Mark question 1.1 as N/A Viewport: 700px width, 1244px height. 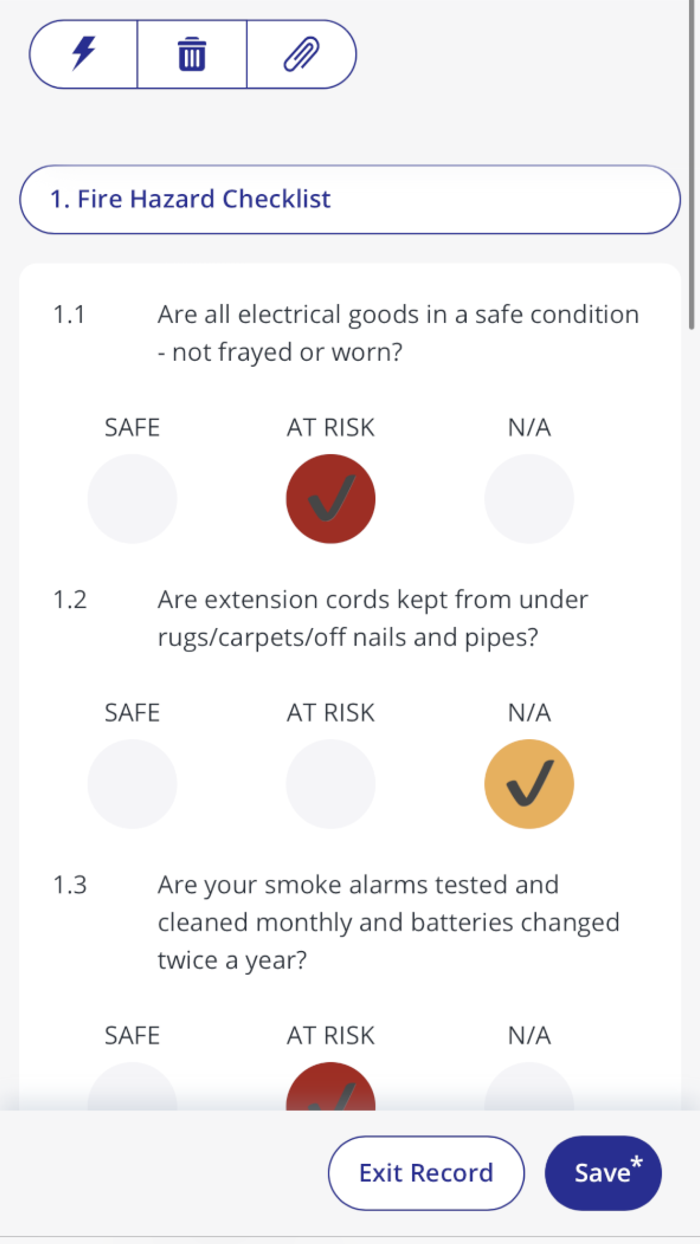point(528,498)
